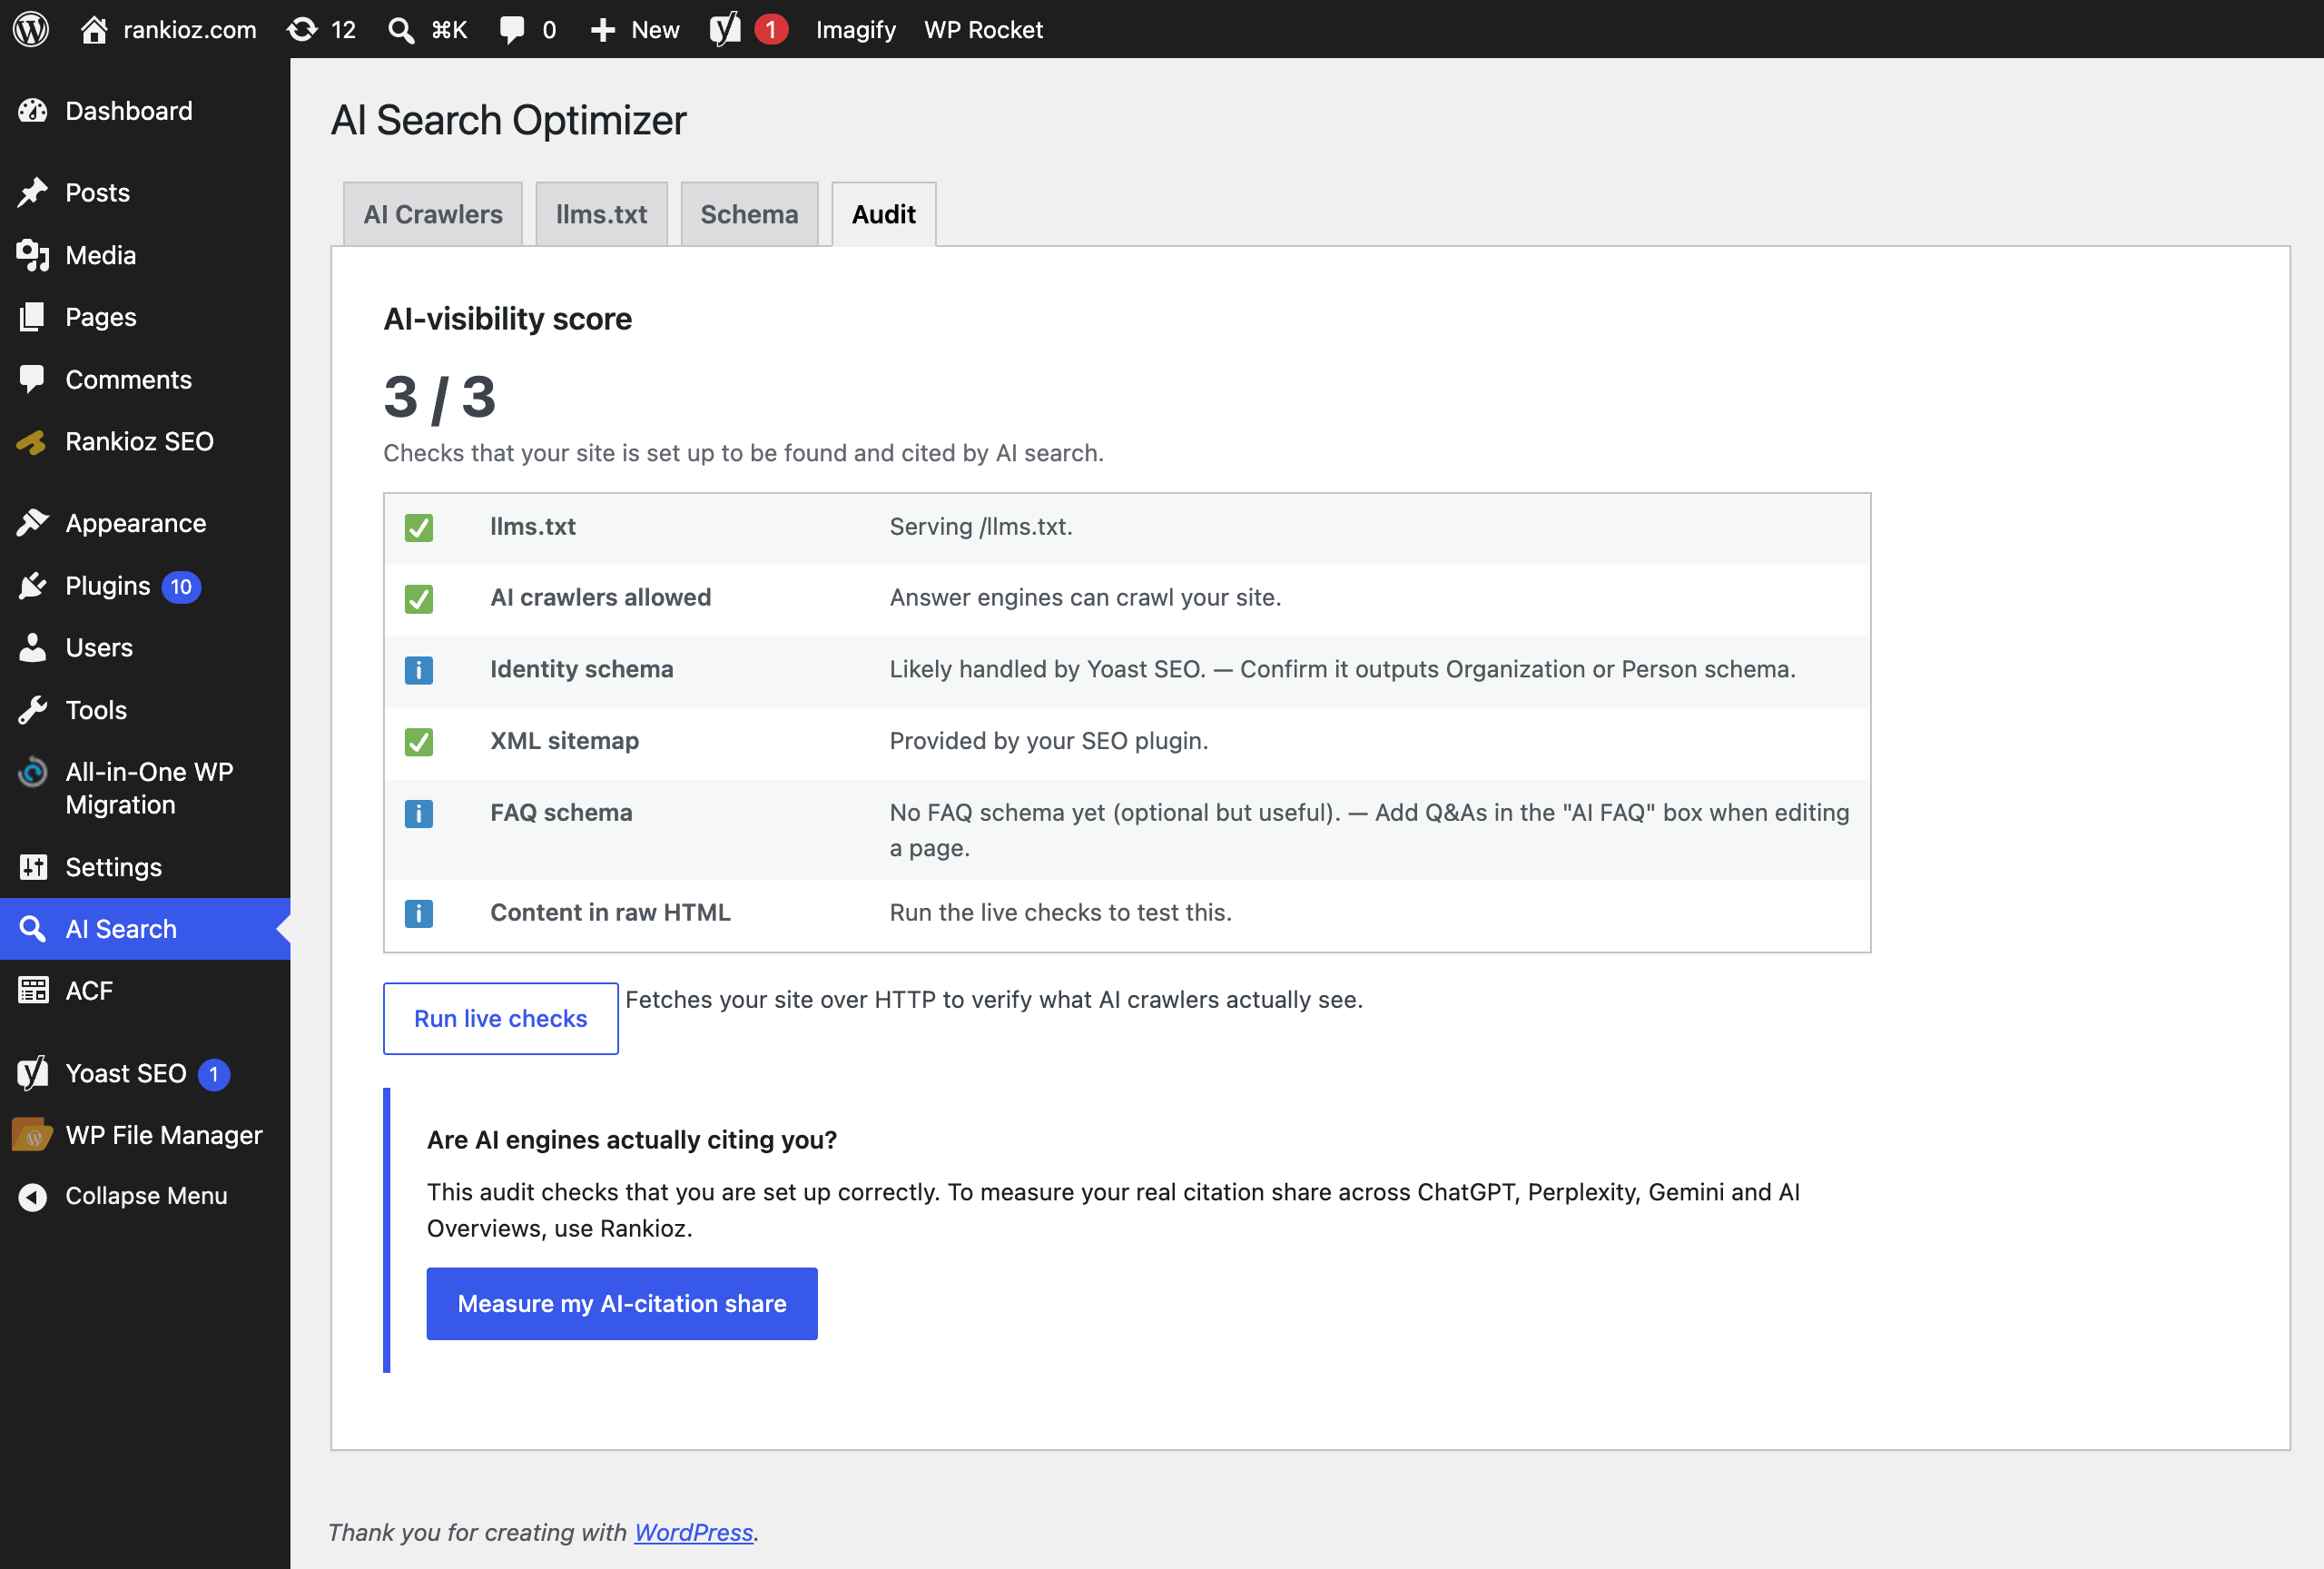Open the Plugins menu label
Viewport: 2324px width, 1569px height.
click(108, 585)
